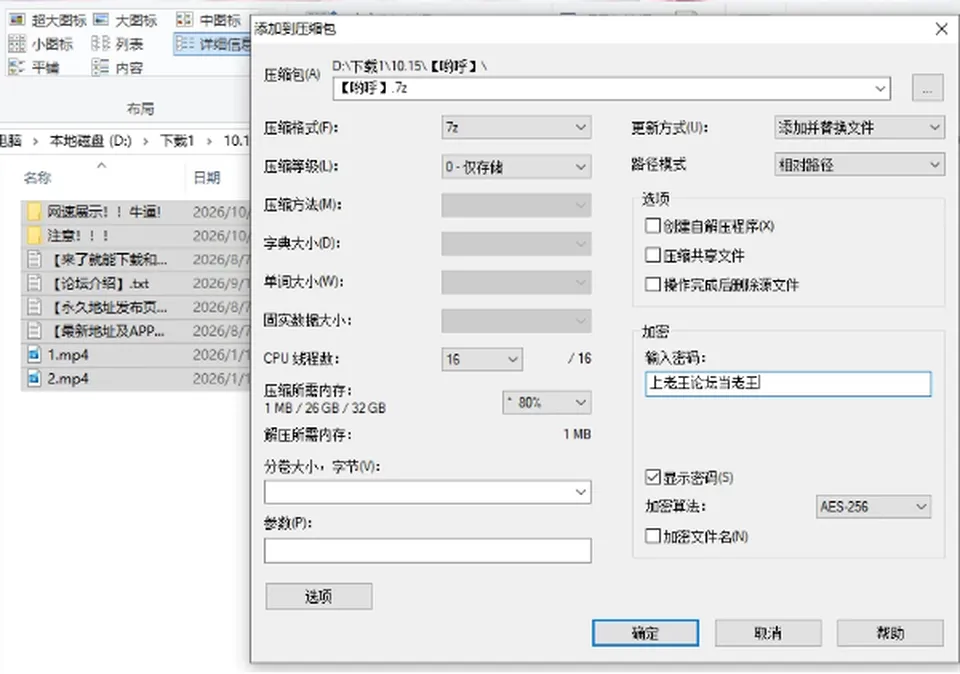Check 操作完成后删除源文件 option
The width and height of the screenshot is (960, 674).
click(x=653, y=284)
